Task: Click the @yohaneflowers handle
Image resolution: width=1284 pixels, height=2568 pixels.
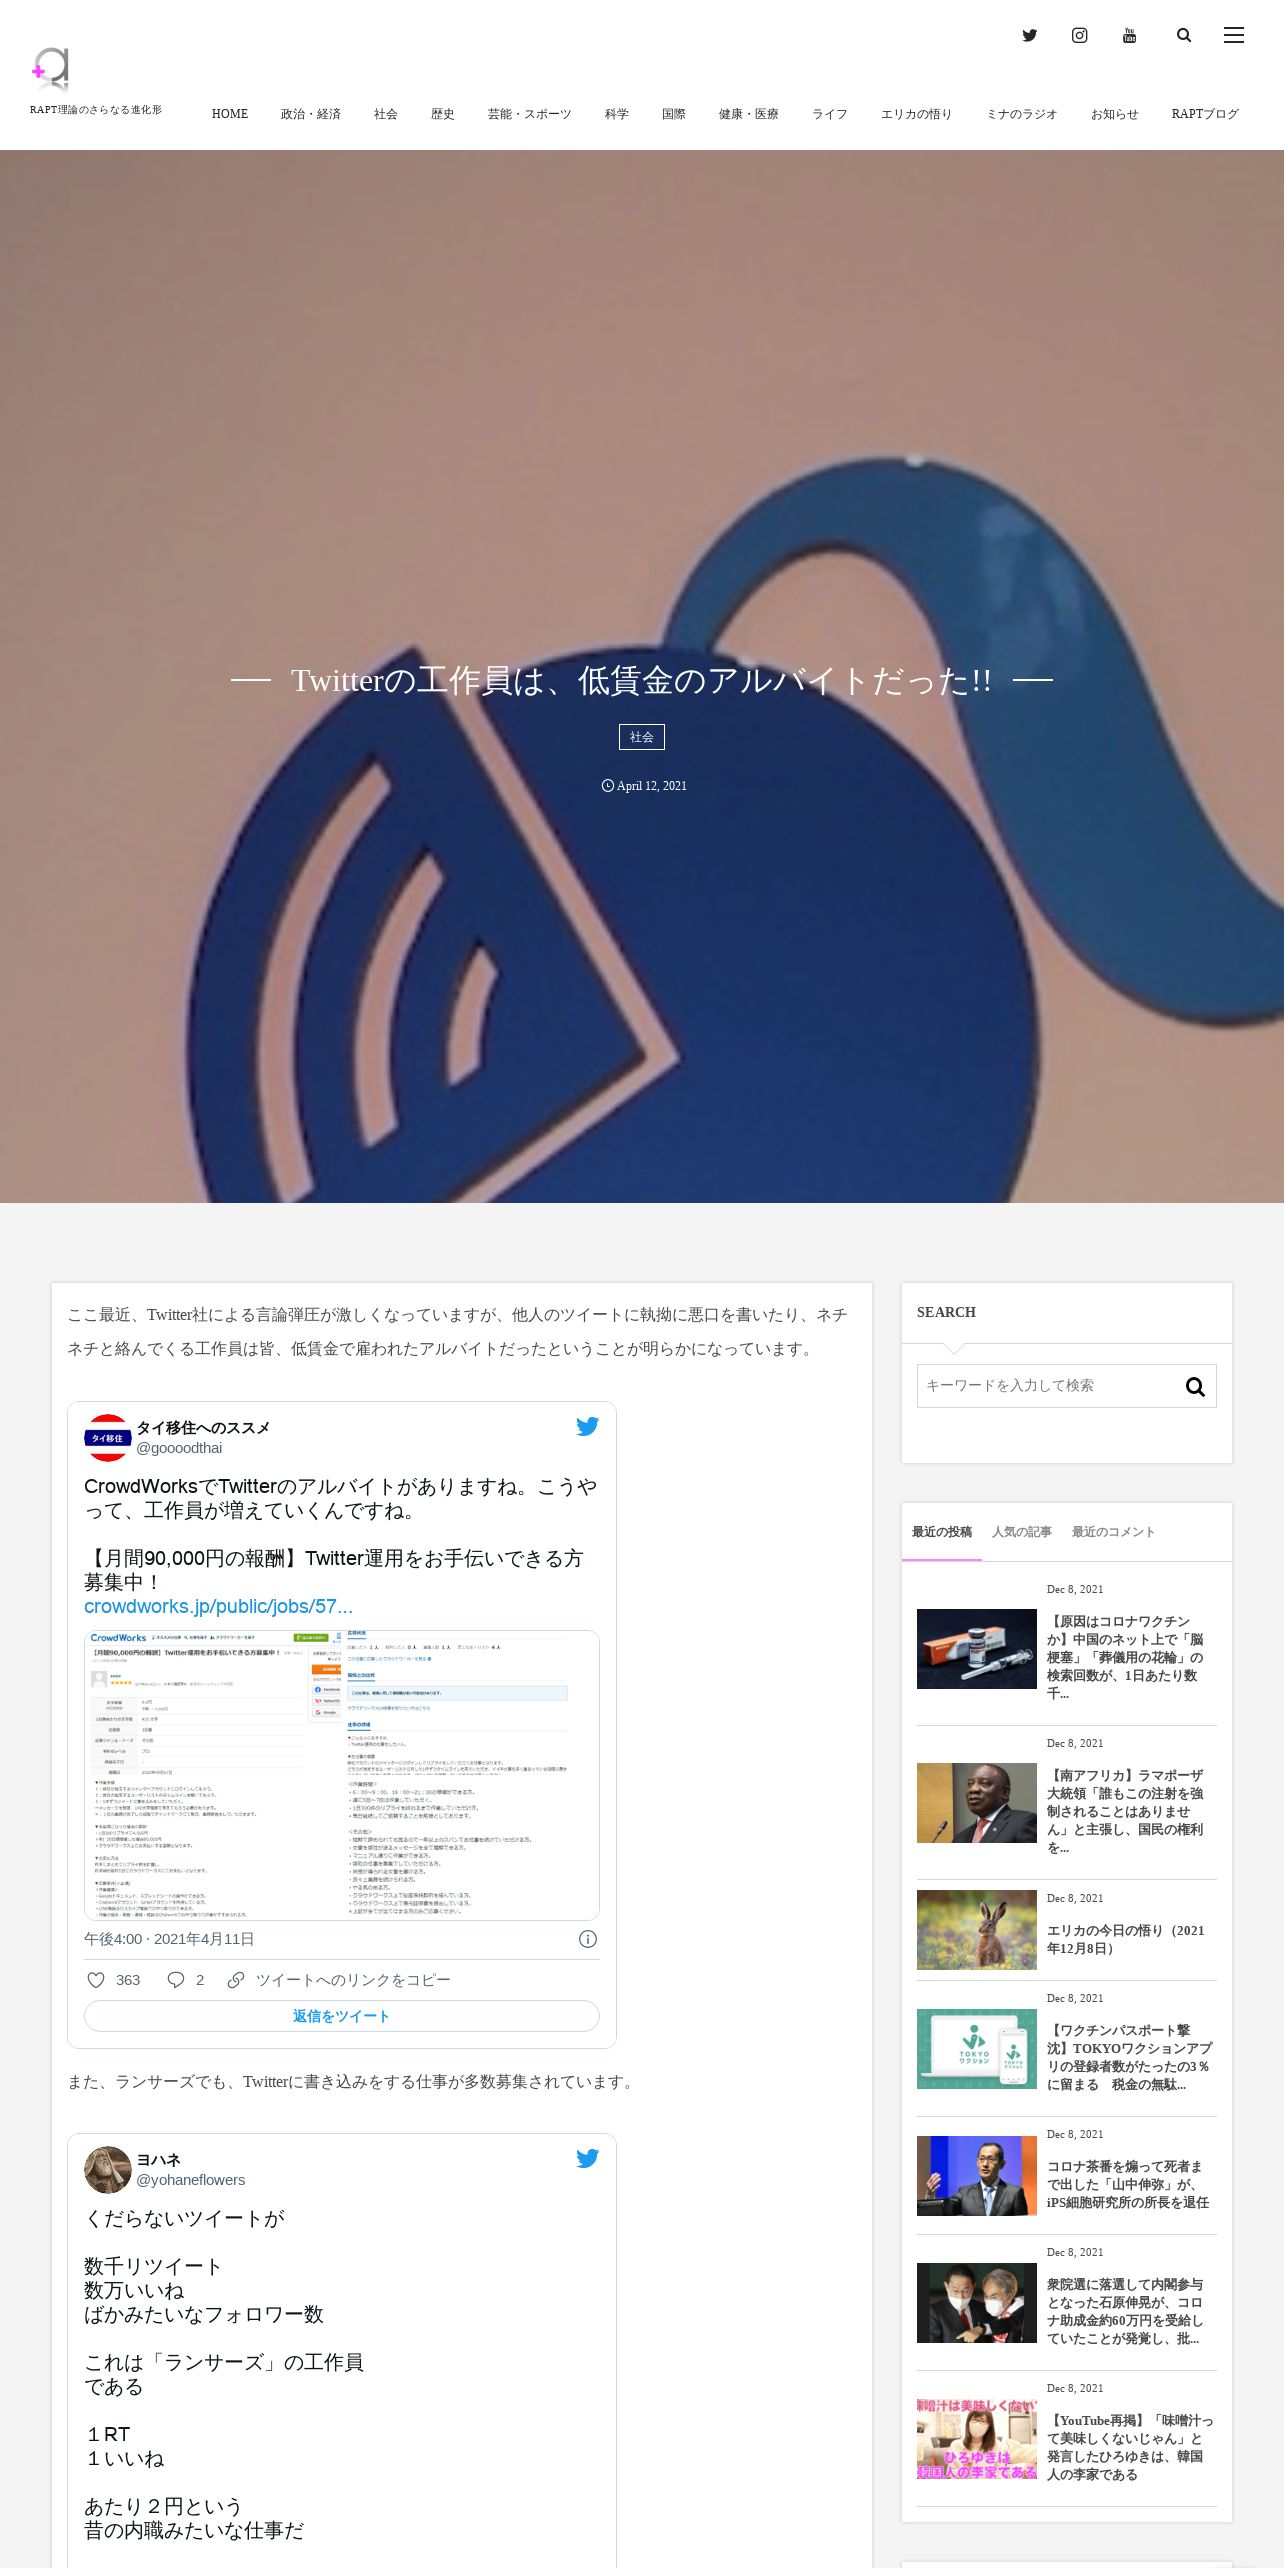Action: (x=190, y=2180)
